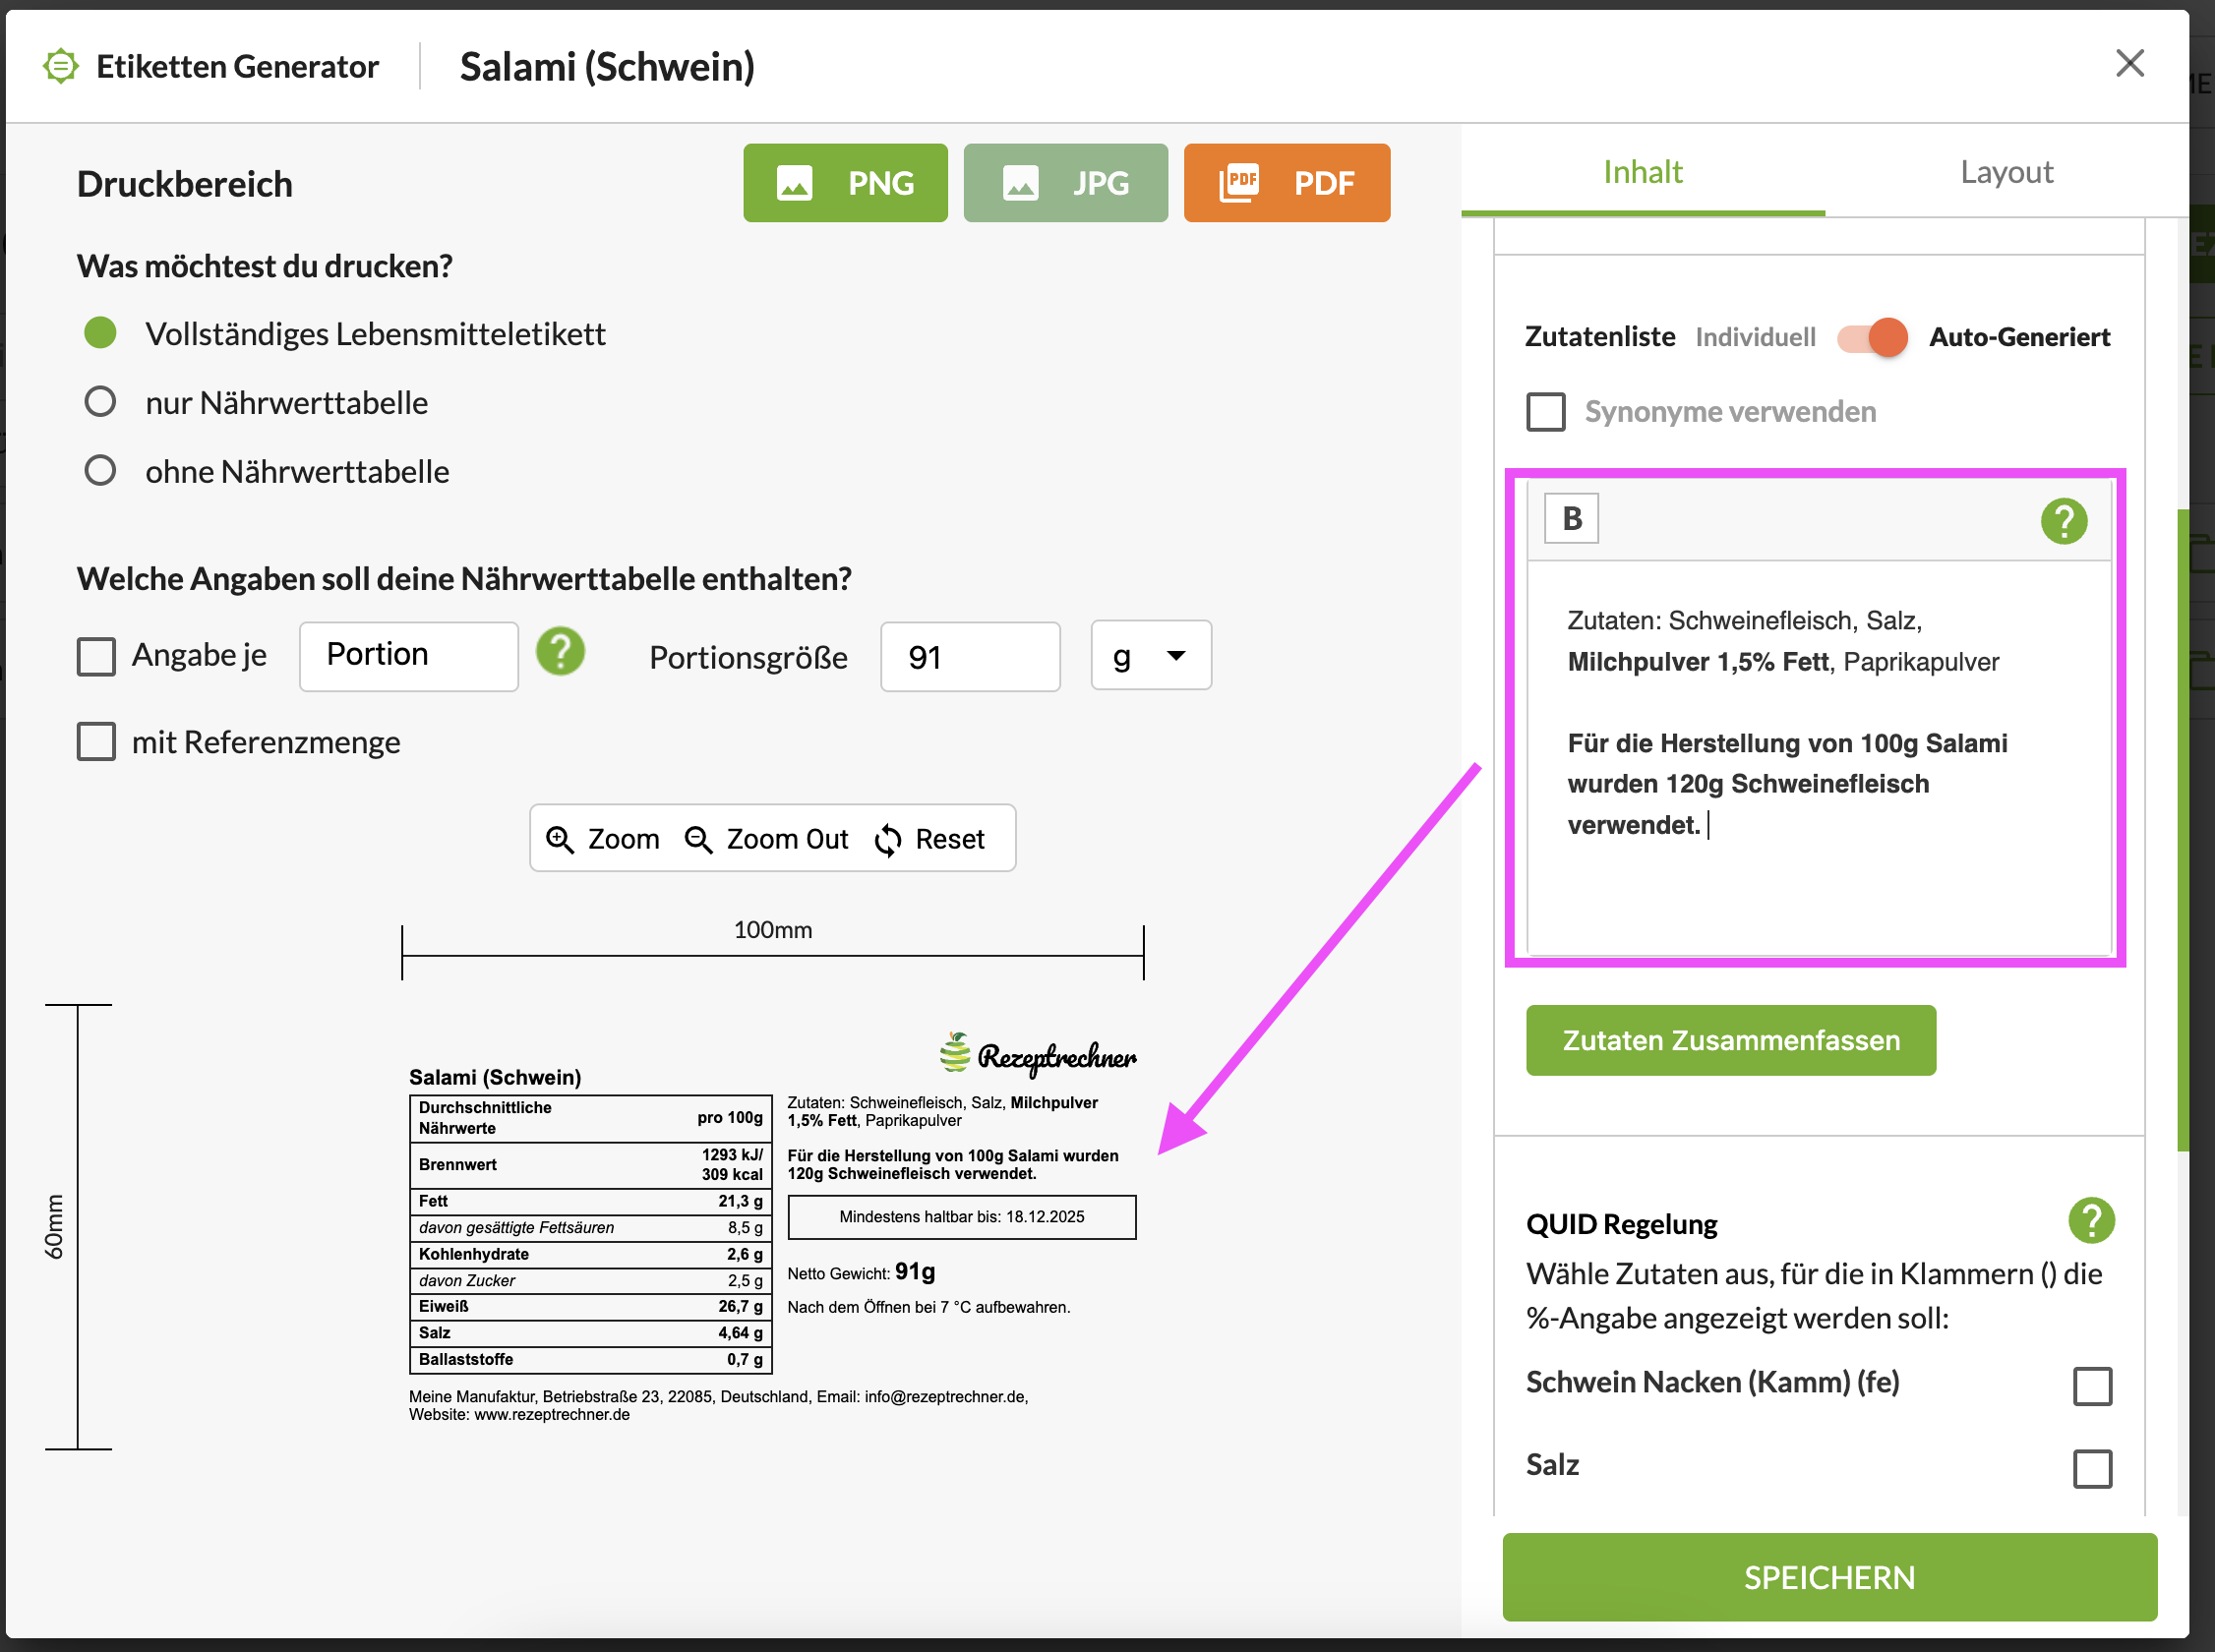Image resolution: width=2215 pixels, height=1652 pixels.
Task: Click Zoom Out in preview toolbar
Action: [766, 839]
